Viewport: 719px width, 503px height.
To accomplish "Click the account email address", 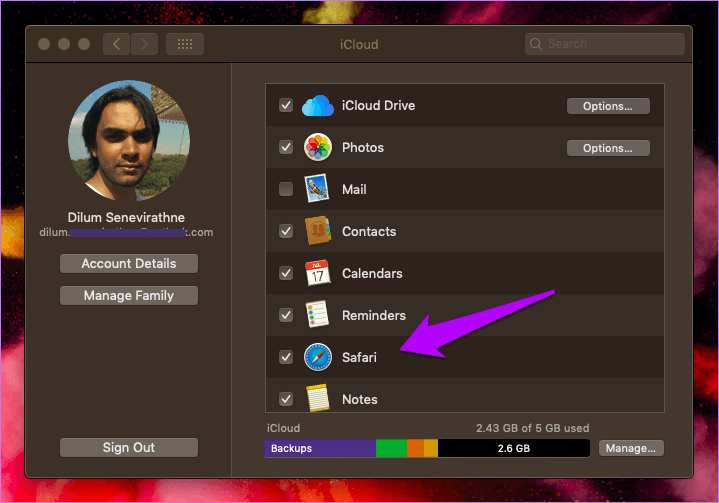I will (x=126, y=232).
